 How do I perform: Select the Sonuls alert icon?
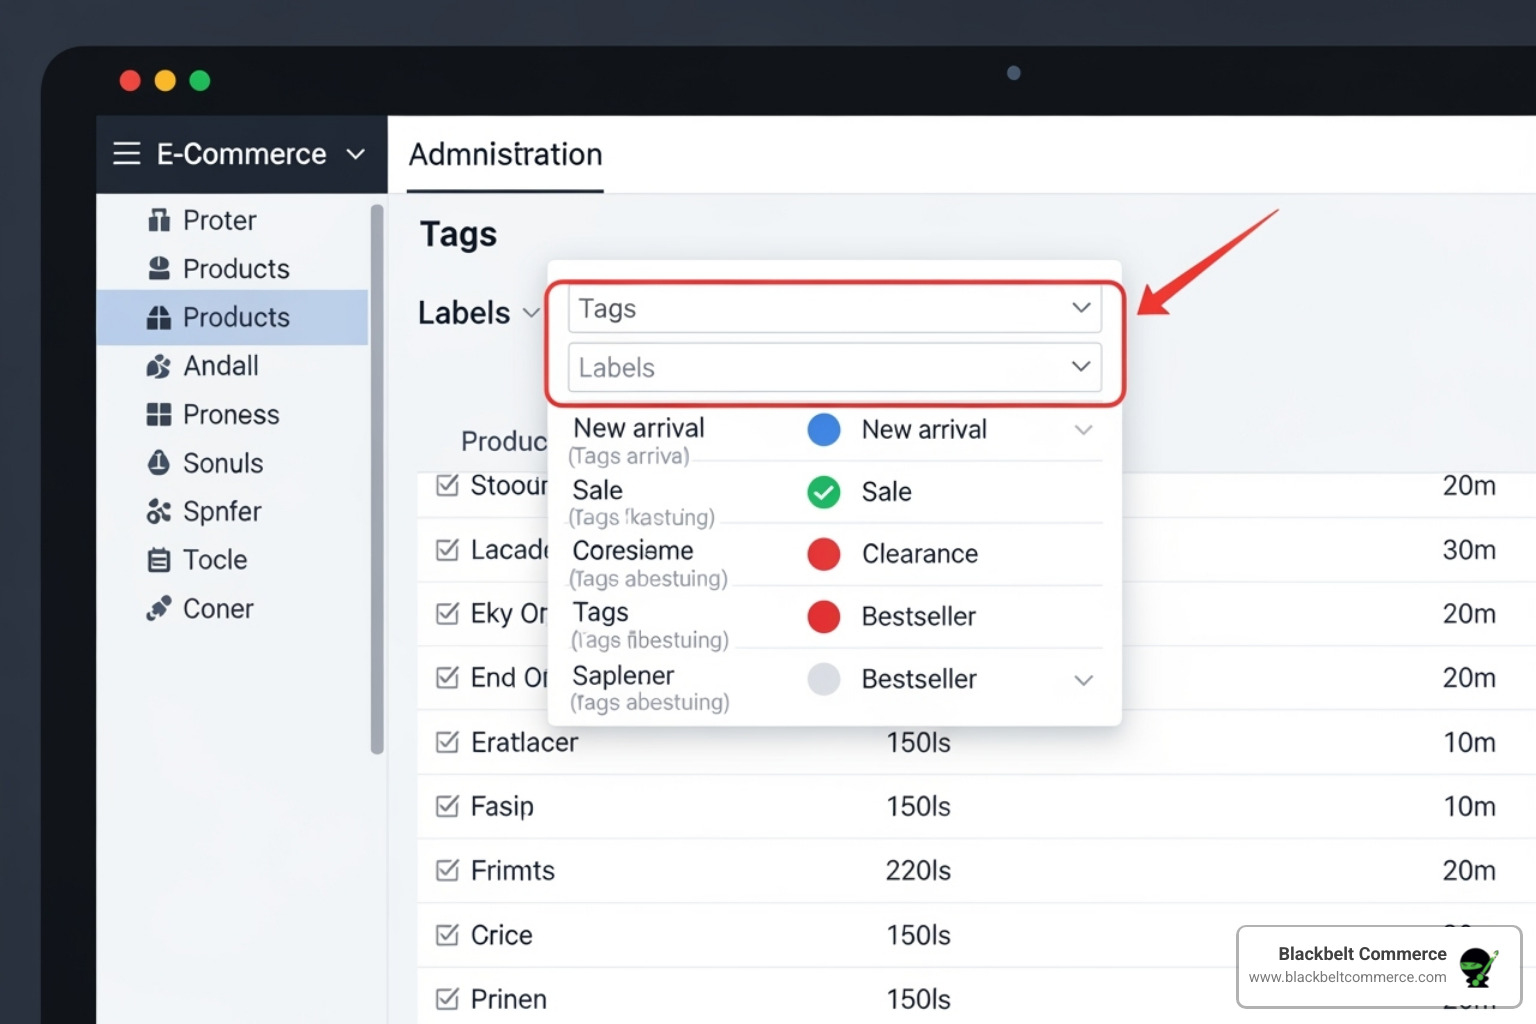(161, 463)
